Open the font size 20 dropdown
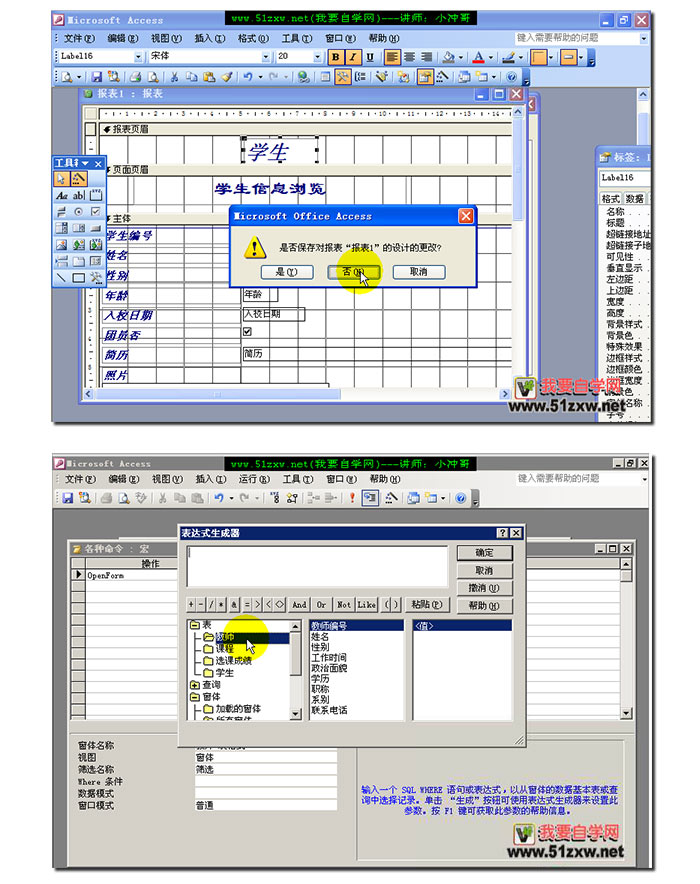 (317, 56)
